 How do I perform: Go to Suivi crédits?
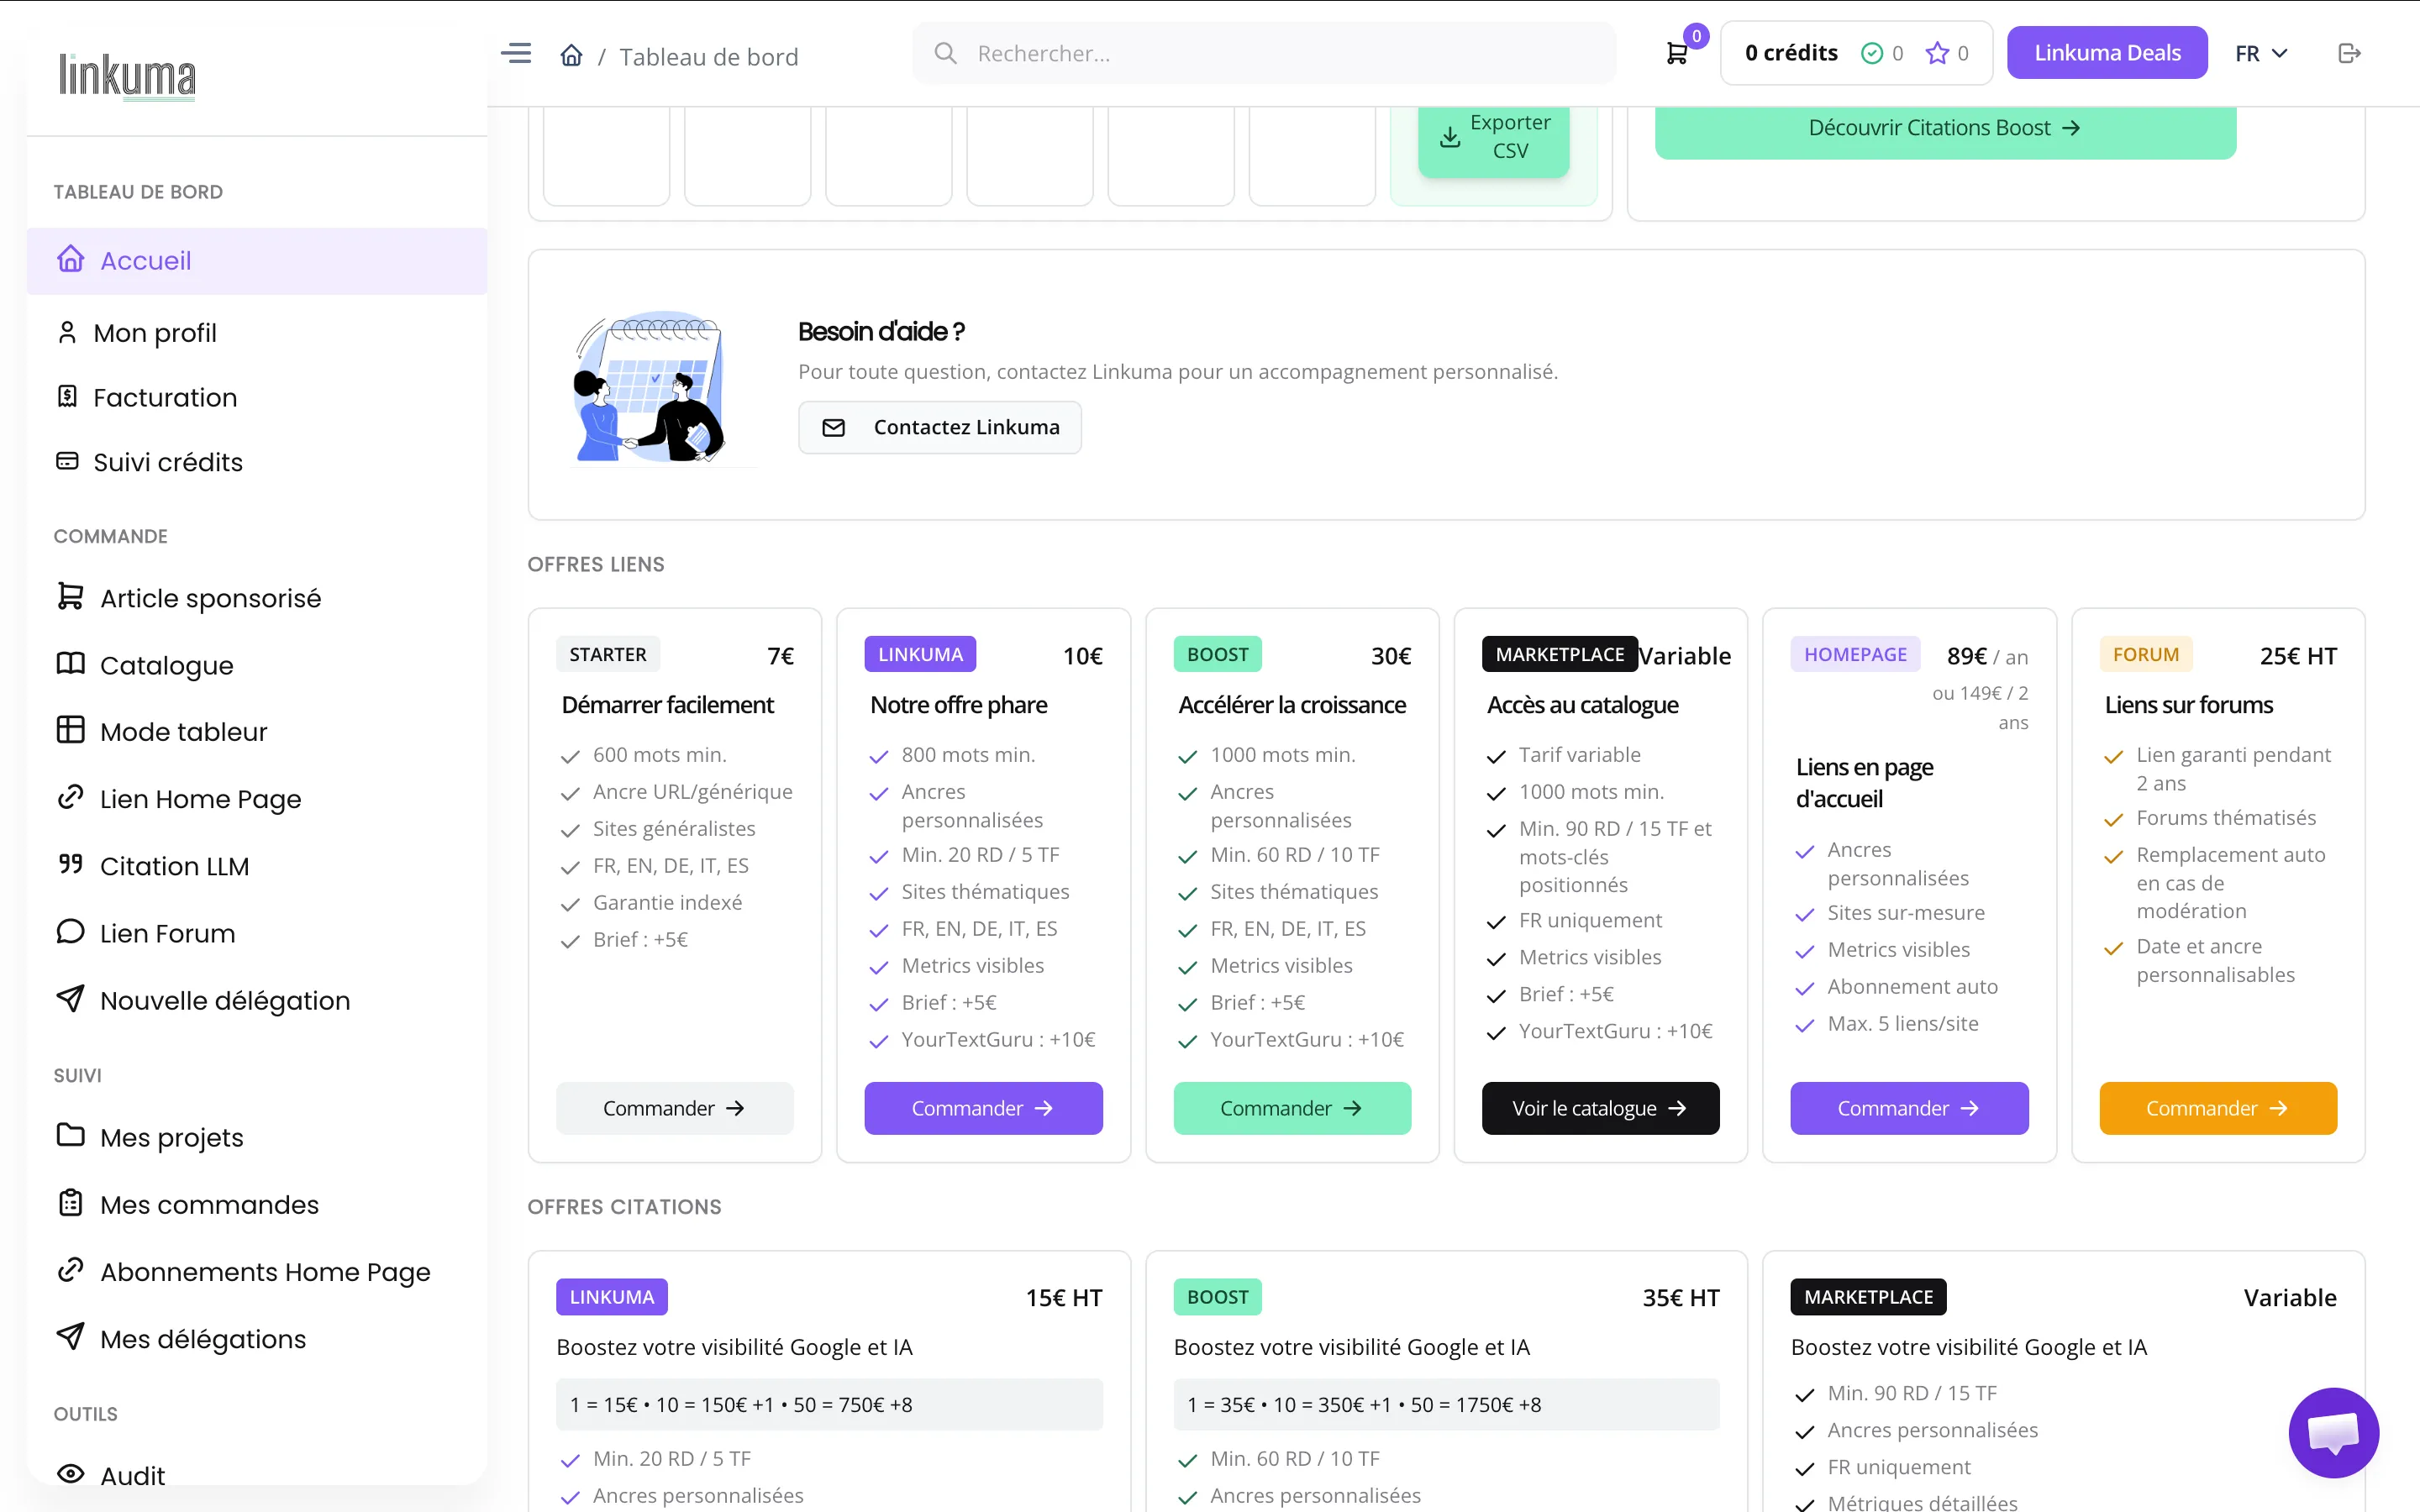[x=257, y=462]
